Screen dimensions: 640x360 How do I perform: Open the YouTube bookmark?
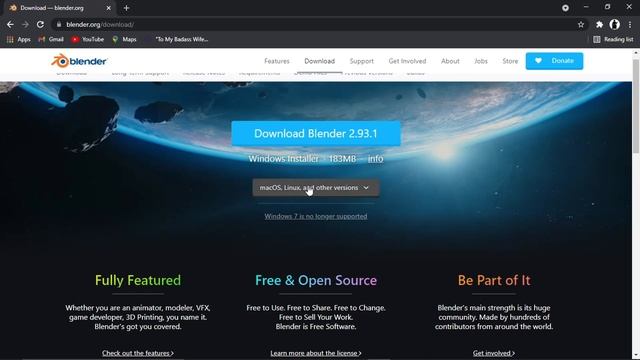coord(87,39)
